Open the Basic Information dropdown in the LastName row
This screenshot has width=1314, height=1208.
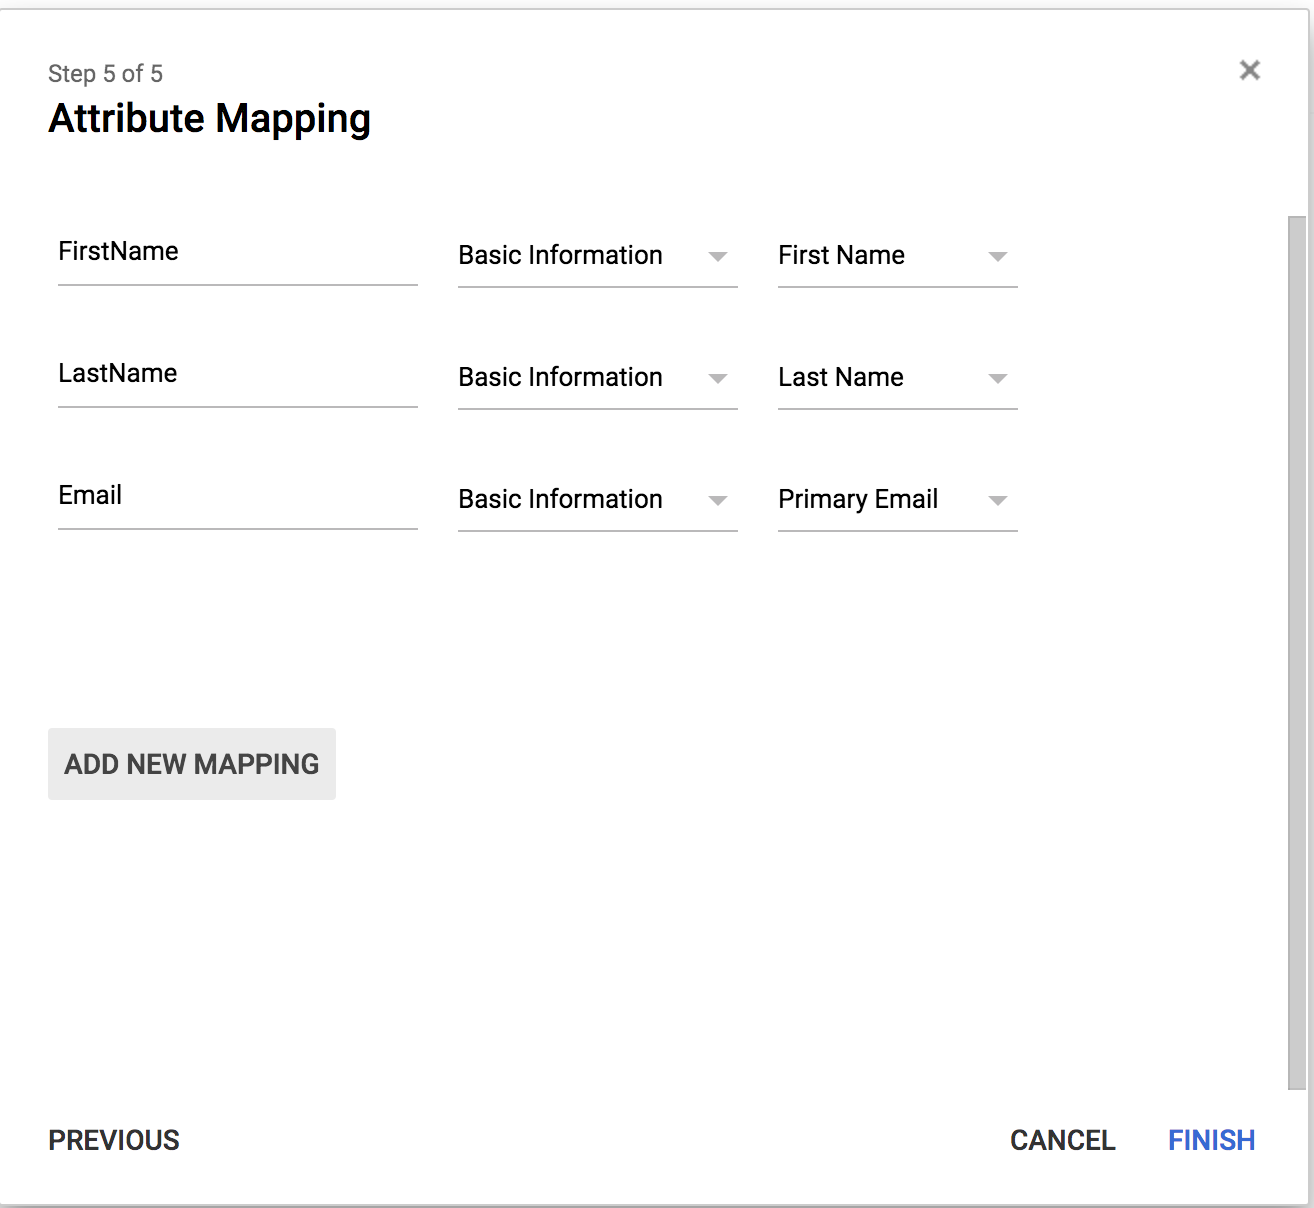pos(596,378)
